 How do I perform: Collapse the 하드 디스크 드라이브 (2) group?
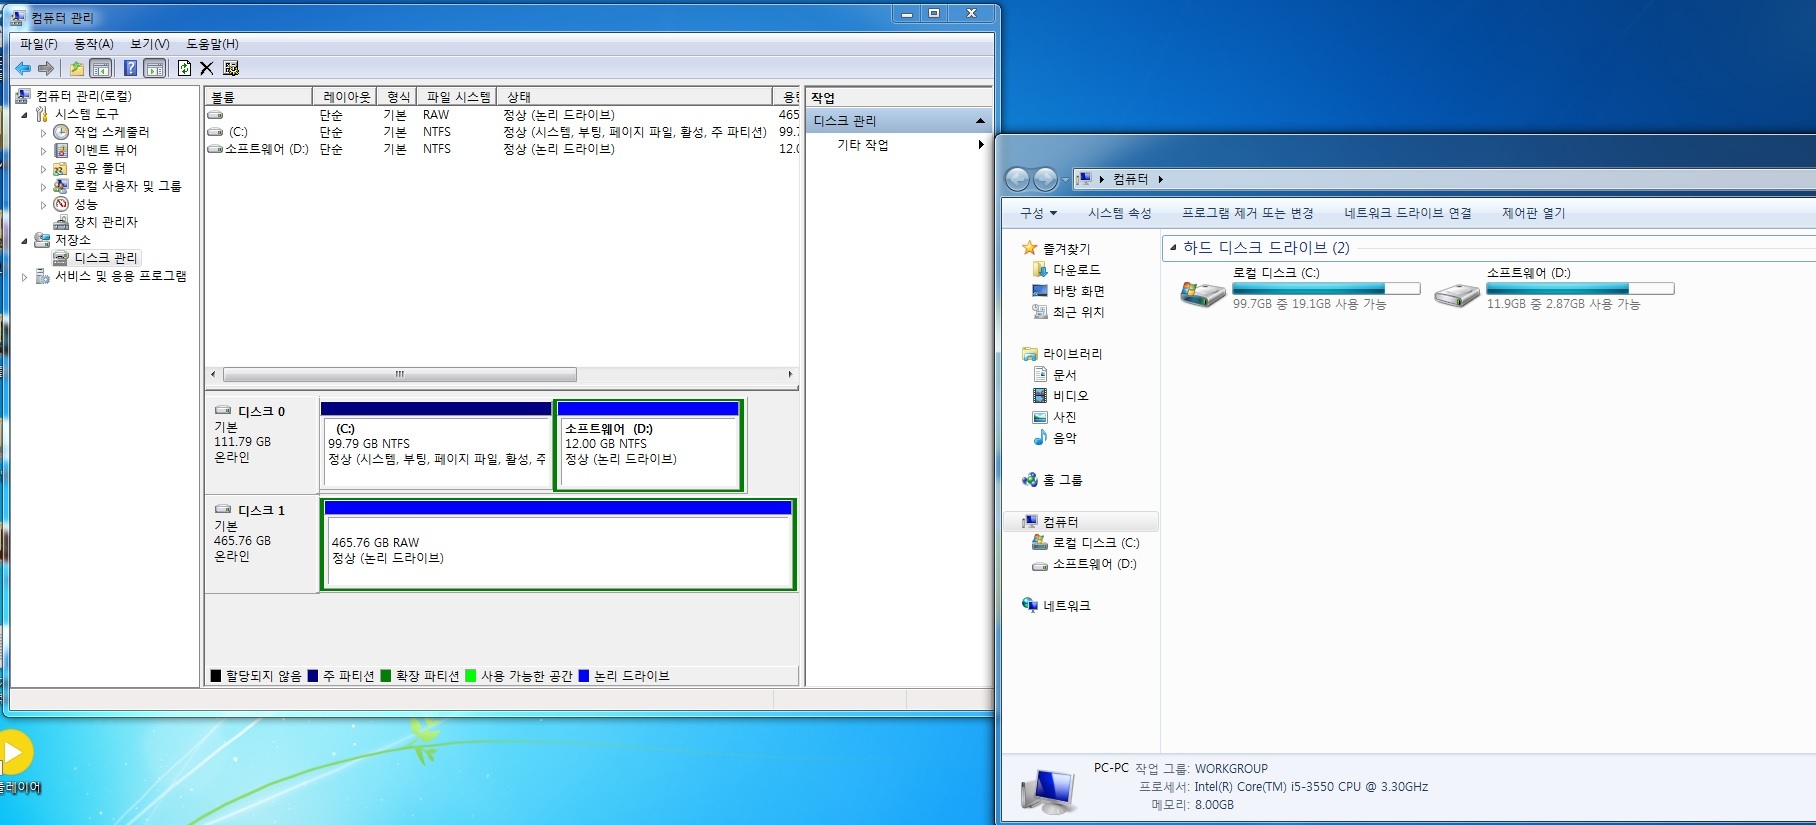pyautogui.click(x=1173, y=248)
